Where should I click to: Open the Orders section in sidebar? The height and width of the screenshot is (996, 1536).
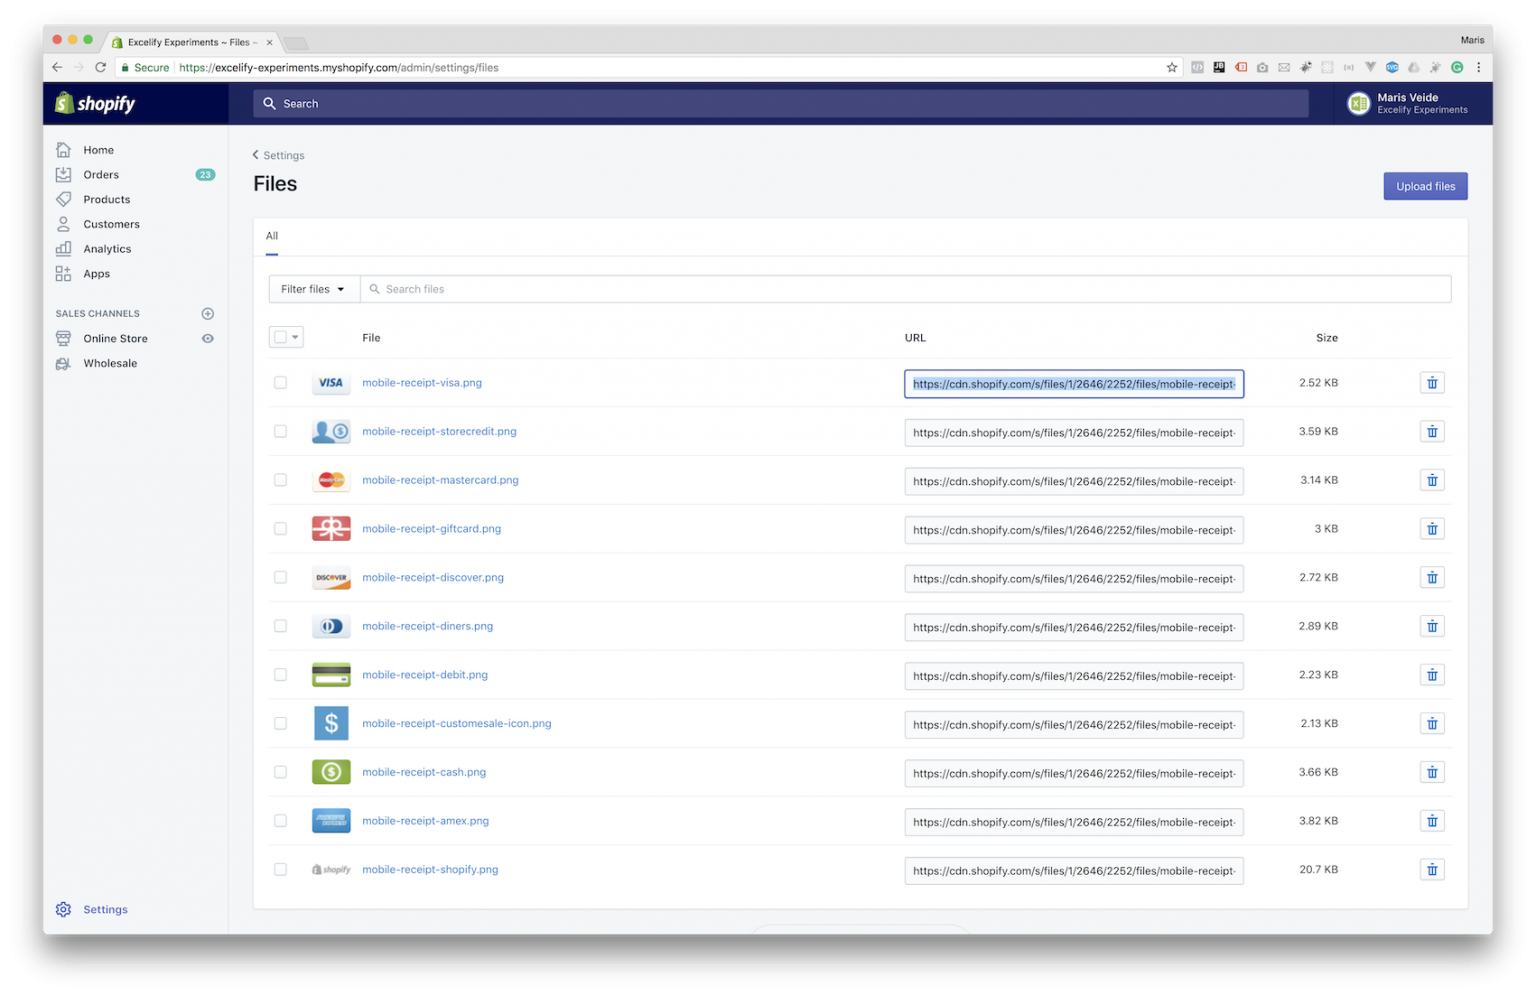(x=100, y=174)
